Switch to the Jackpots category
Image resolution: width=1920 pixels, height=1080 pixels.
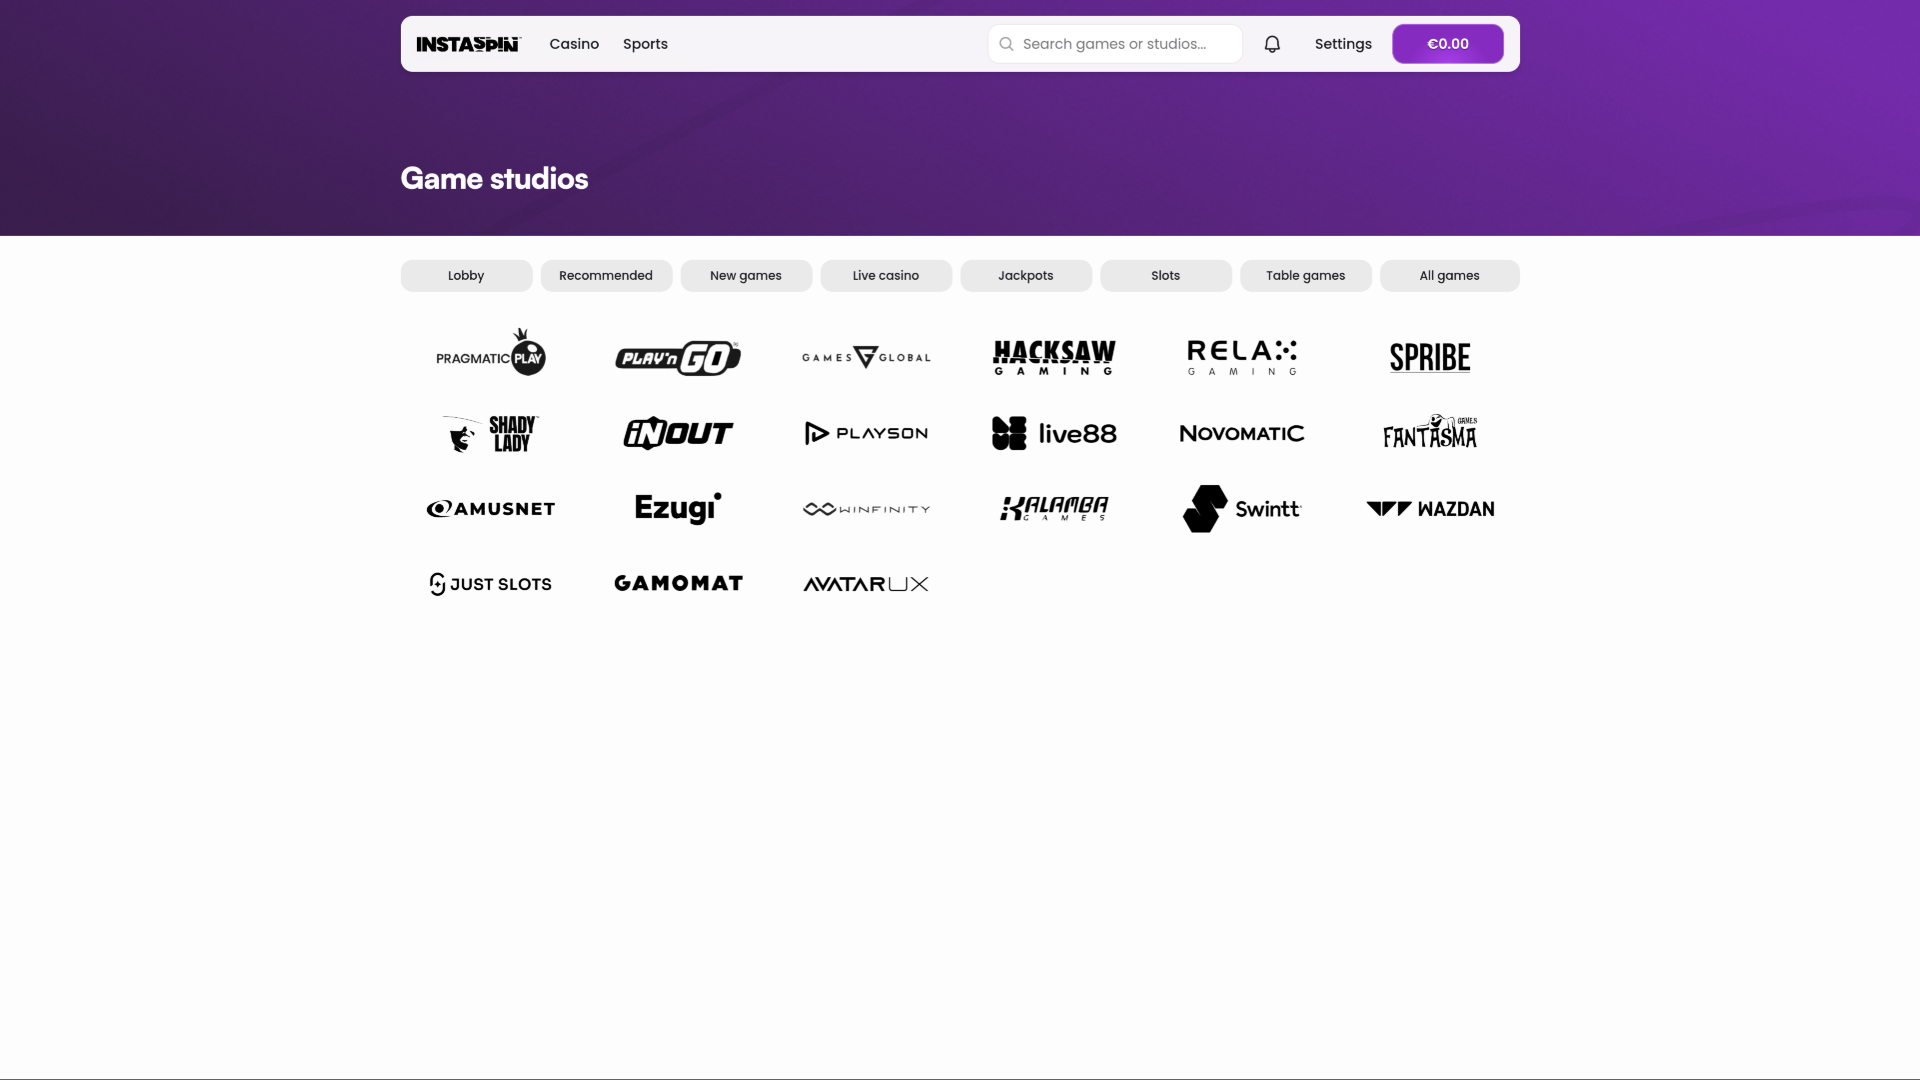pos(1025,275)
